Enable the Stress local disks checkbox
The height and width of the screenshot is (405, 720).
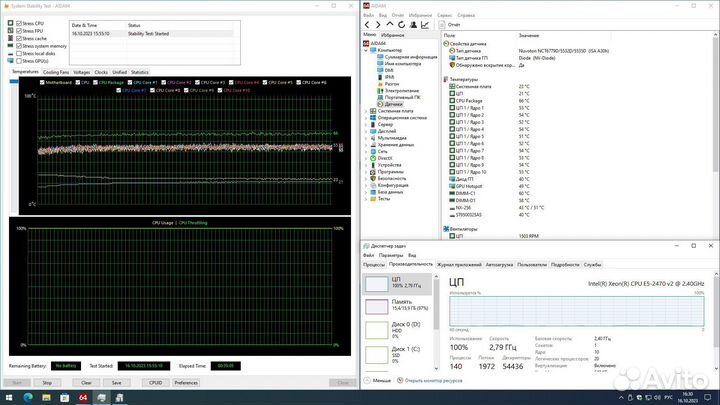point(19,53)
